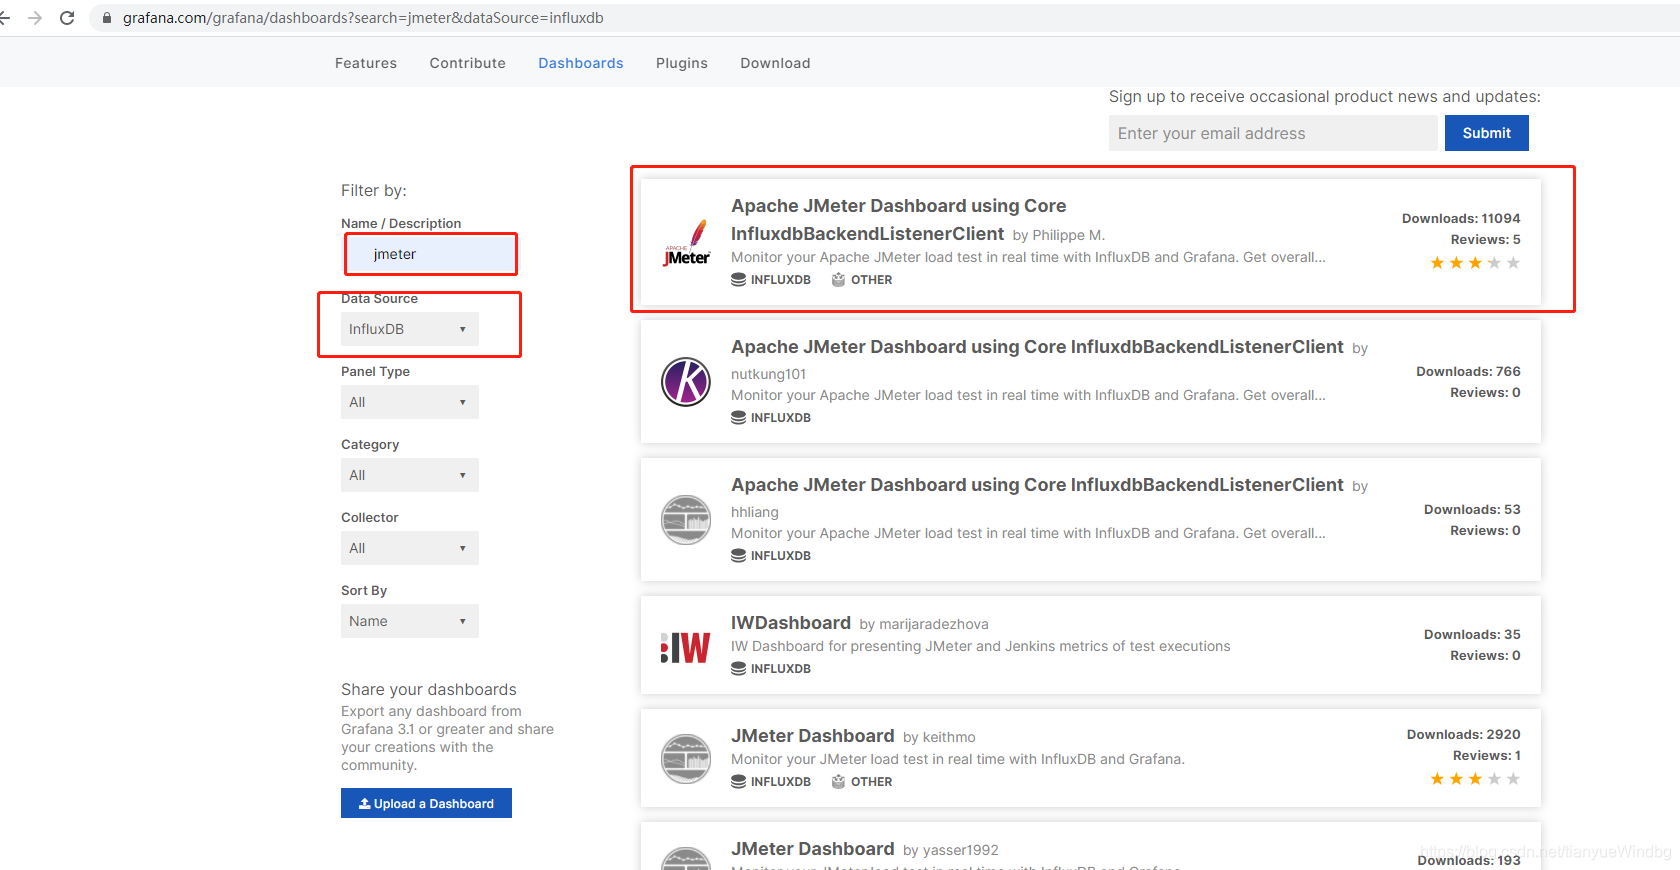Click the OTHER tag icon on keithmo's dashboard
Viewport: 1680px width, 870px height.
[x=838, y=782]
